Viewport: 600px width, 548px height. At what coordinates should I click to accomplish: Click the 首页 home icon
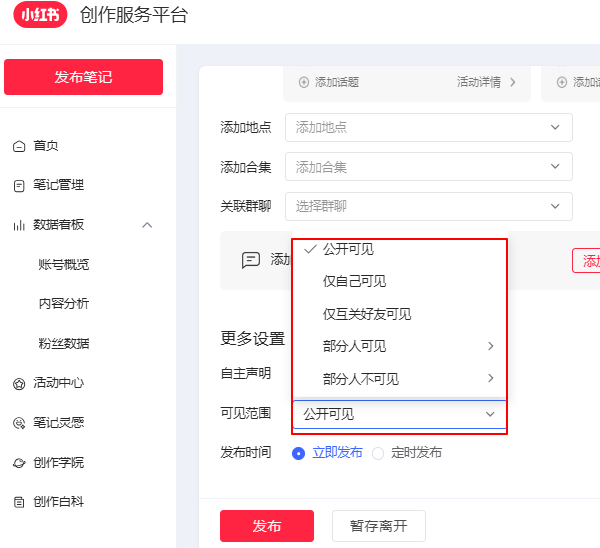coord(19,146)
